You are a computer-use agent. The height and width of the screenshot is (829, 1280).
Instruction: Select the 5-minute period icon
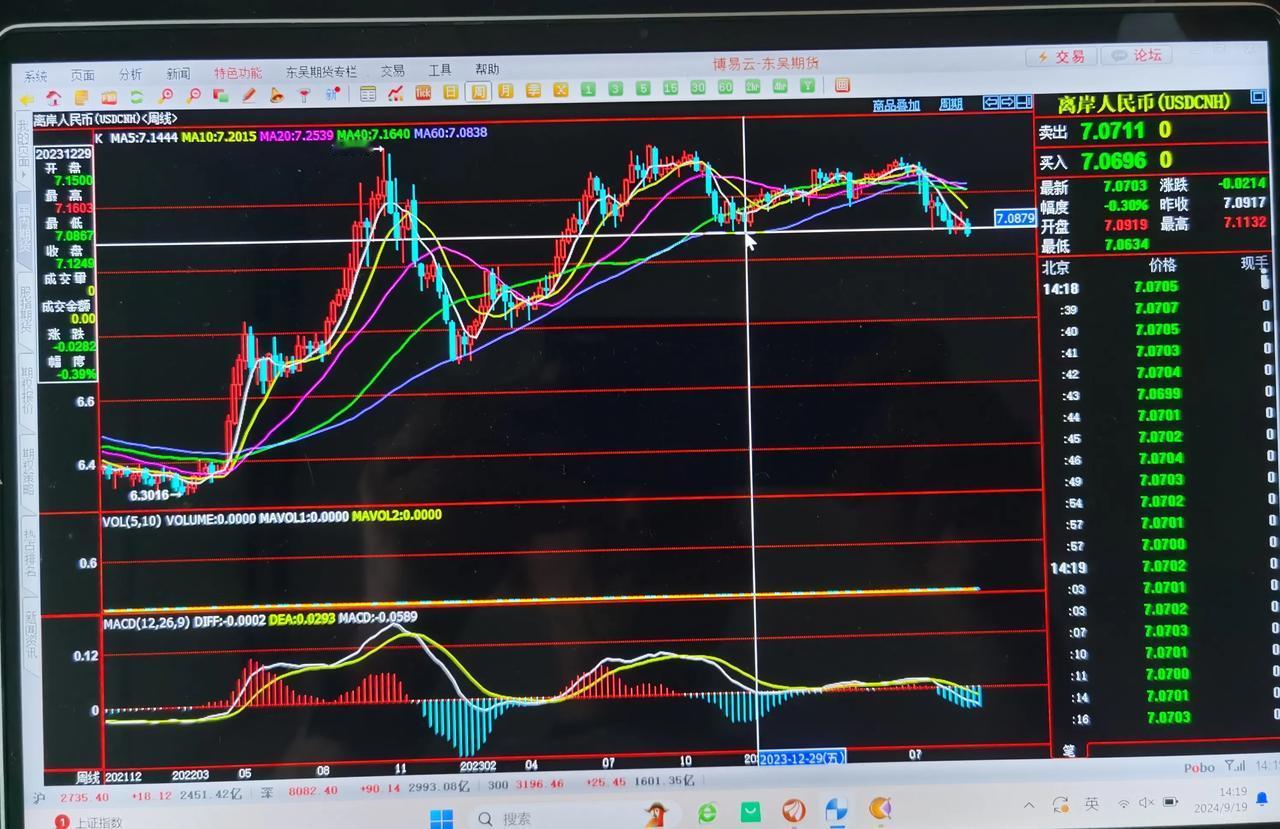point(643,88)
